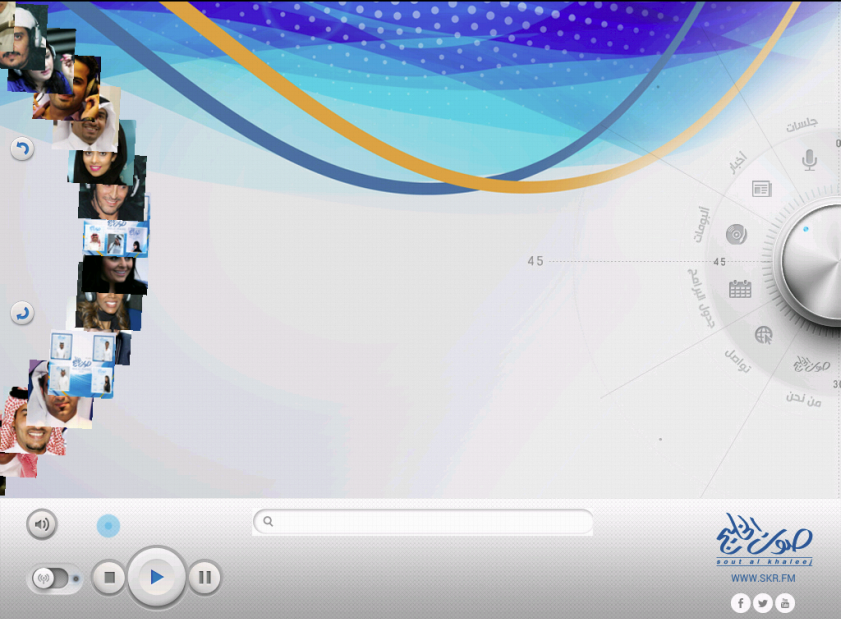Click the globe contact icon for تواصل
The width and height of the screenshot is (841, 619).
coord(763,335)
